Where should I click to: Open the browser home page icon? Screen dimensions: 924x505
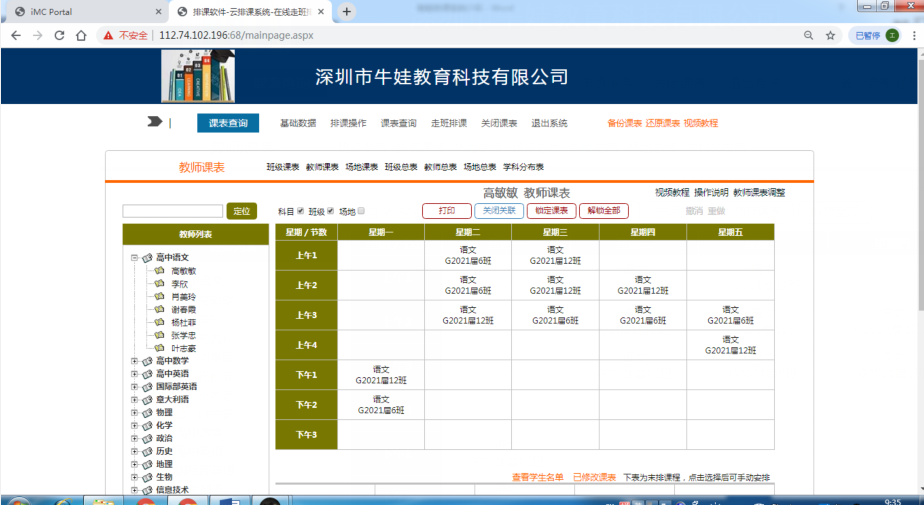point(81,35)
